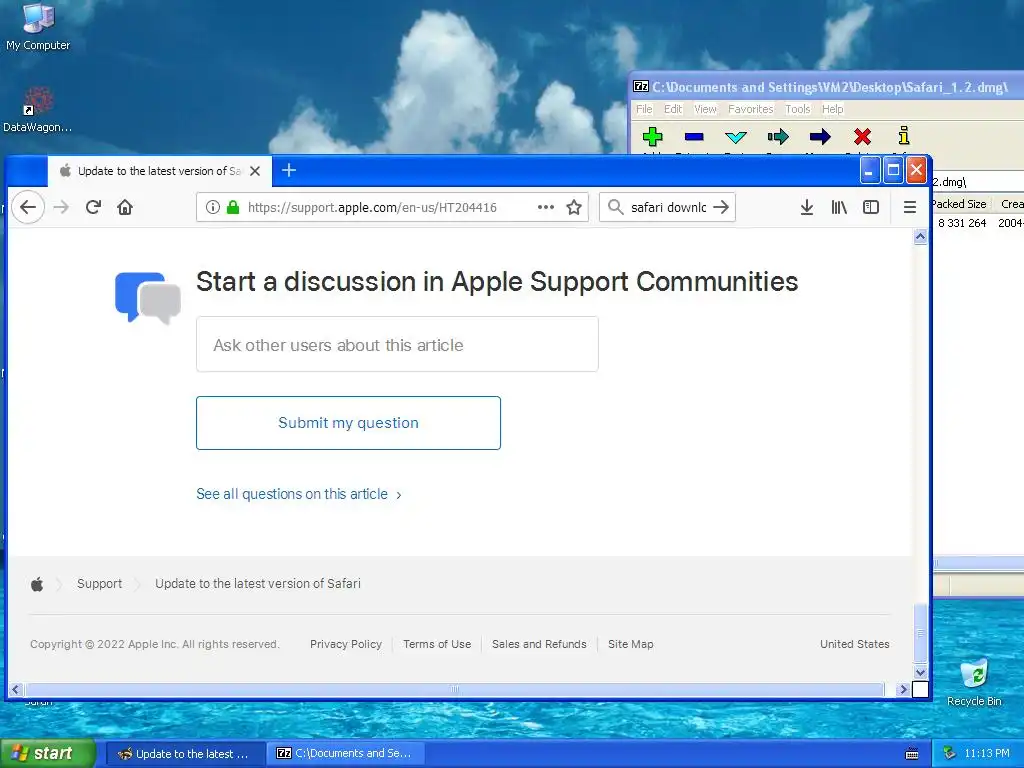This screenshot has width=1024, height=768.
Task: Select the Update to the latest version tab
Action: (x=159, y=171)
